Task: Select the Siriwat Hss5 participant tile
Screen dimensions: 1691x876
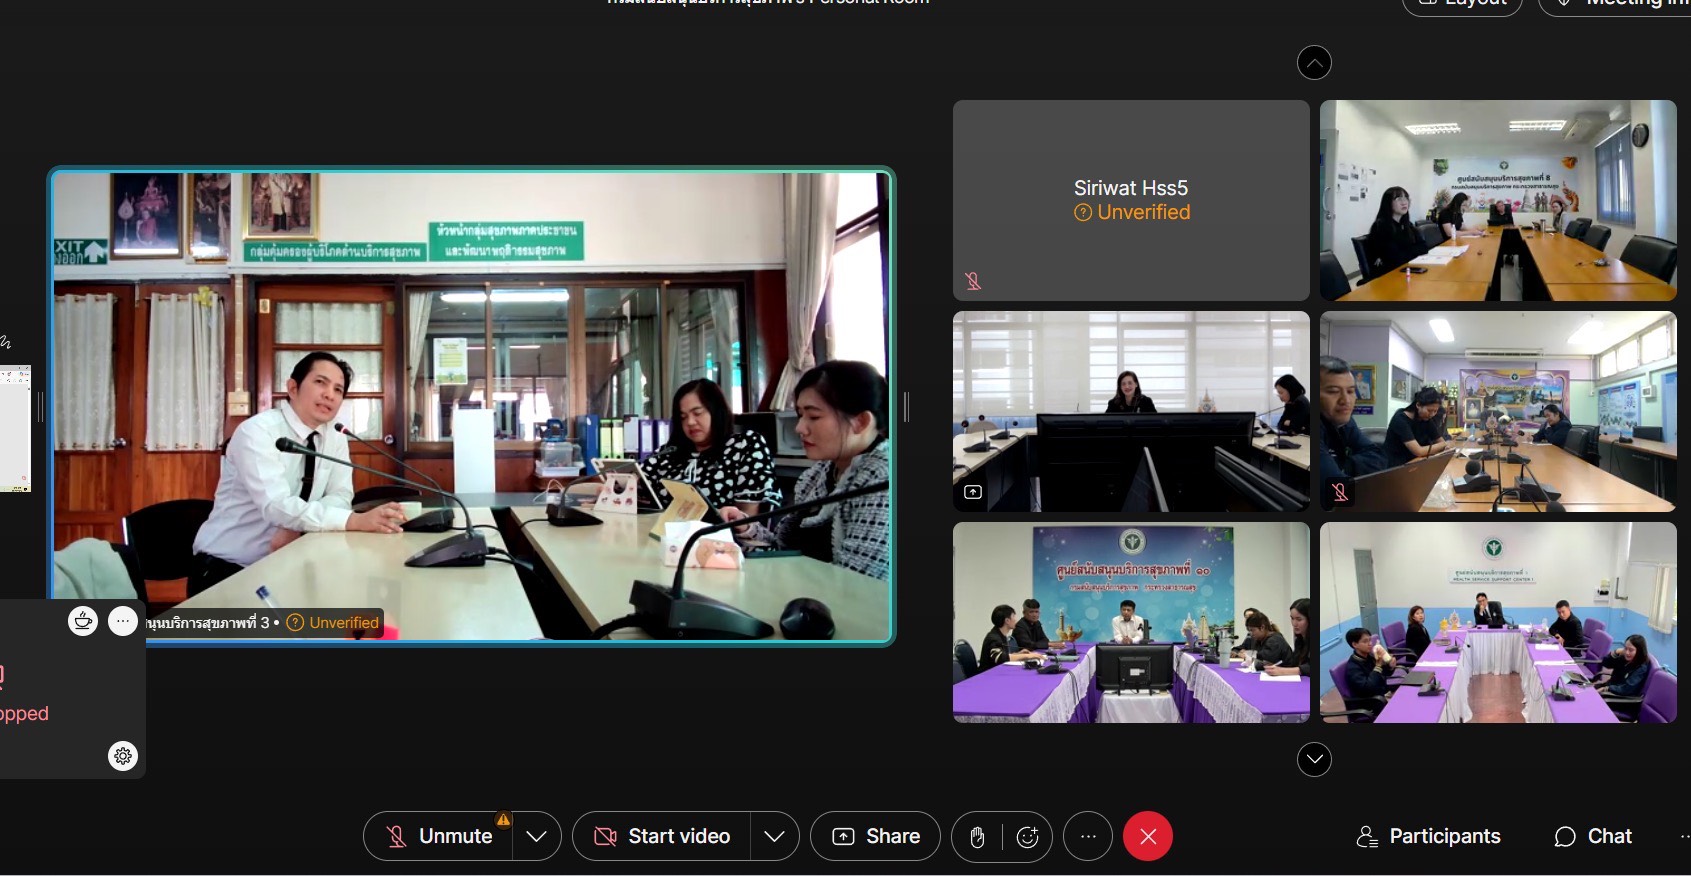Action: point(1131,200)
